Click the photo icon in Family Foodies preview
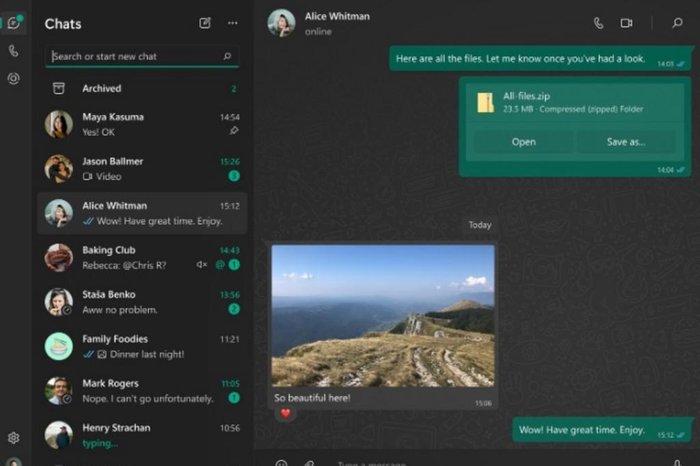 102,354
